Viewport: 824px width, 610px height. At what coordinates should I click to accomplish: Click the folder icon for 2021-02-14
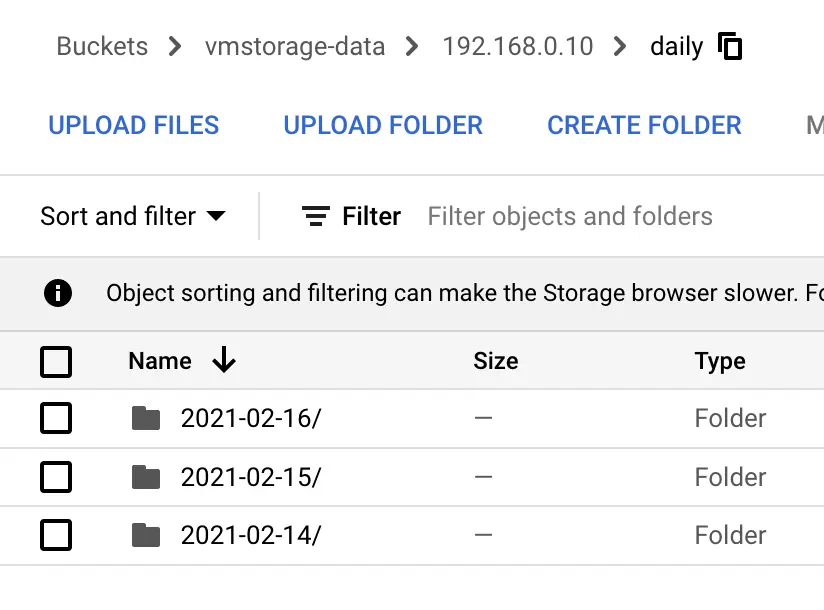(146, 535)
